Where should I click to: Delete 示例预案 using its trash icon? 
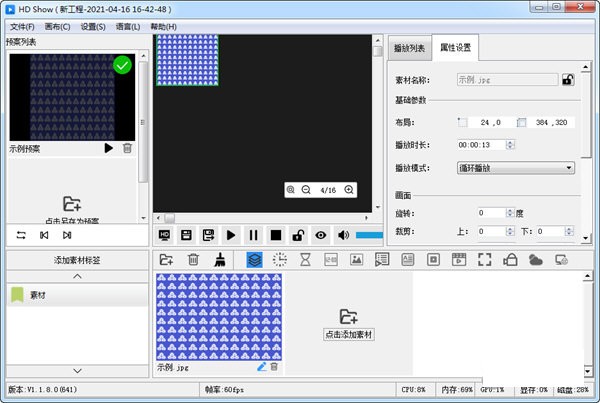[127, 148]
